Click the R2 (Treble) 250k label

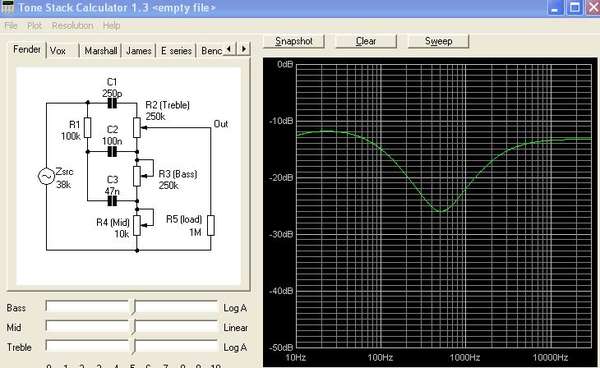(x=167, y=111)
